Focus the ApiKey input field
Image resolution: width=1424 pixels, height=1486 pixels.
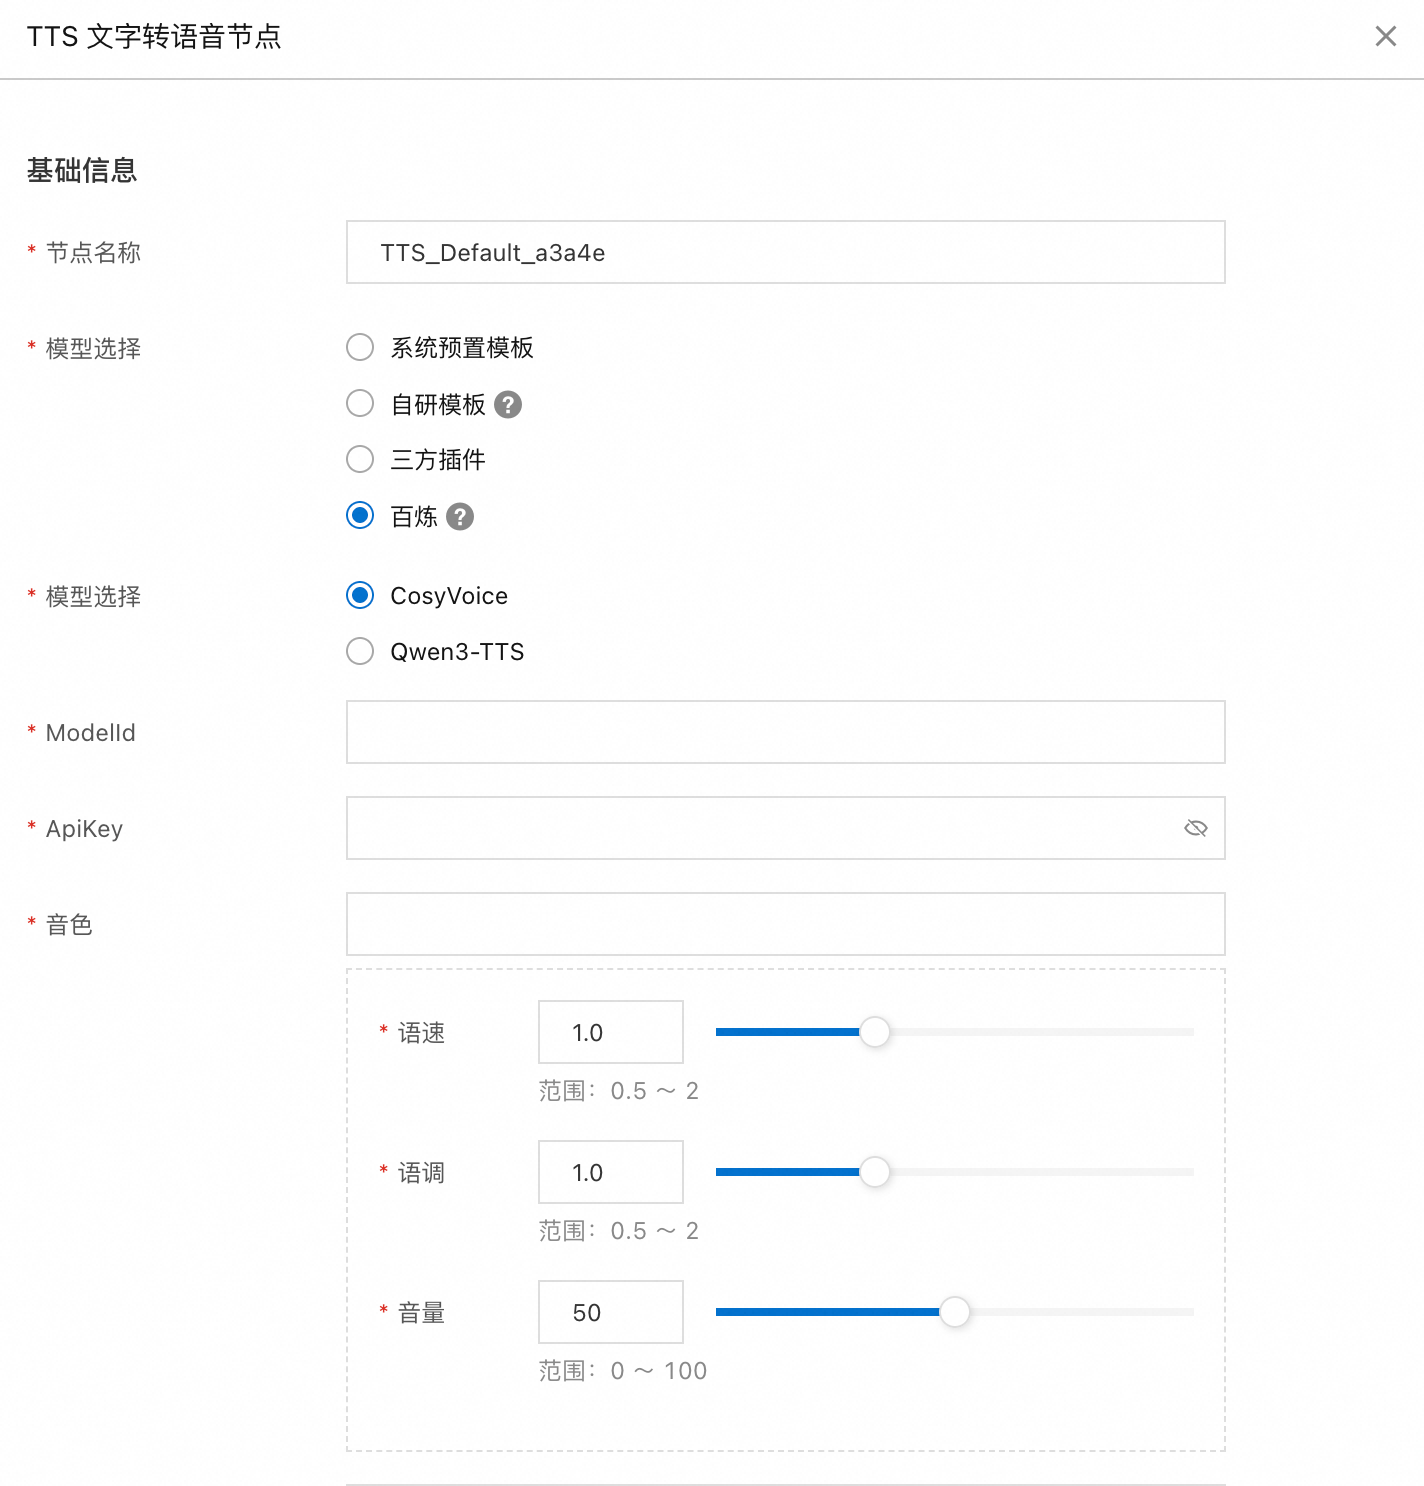click(786, 828)
